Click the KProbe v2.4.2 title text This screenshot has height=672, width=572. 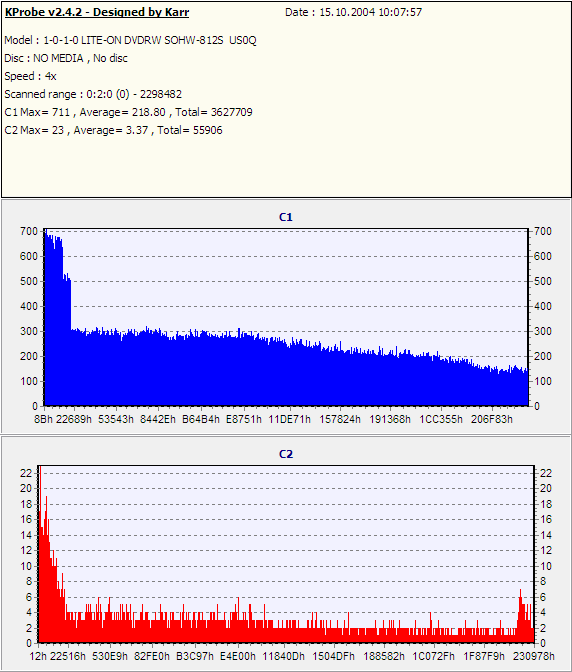pos(97,12)
